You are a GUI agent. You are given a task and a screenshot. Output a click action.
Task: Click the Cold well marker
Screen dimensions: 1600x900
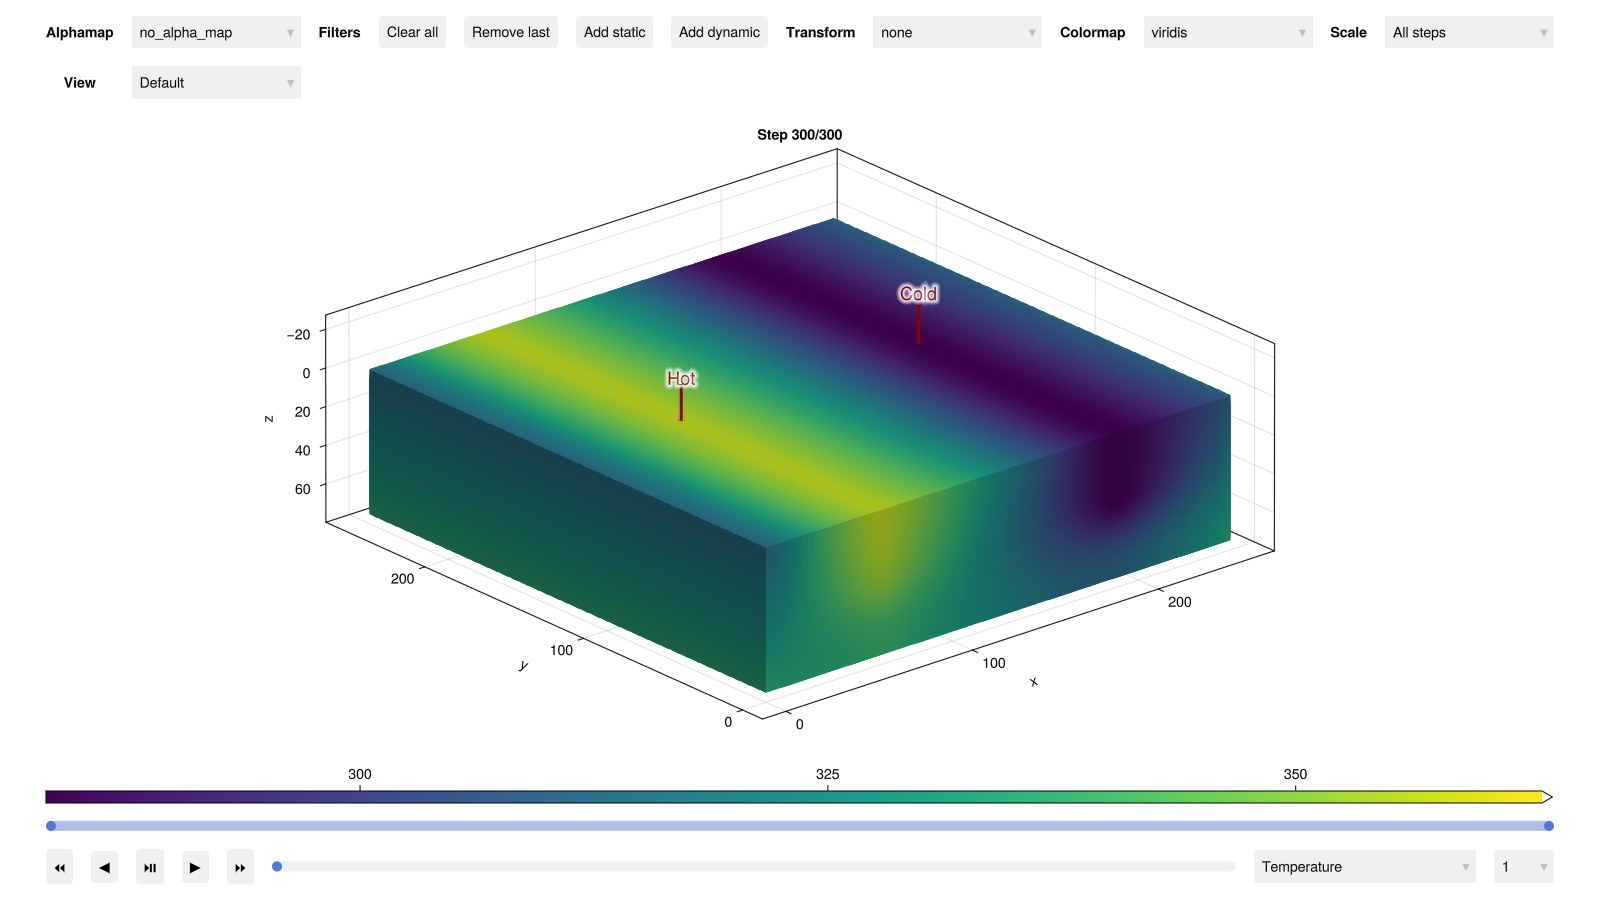tap(918, 294)
